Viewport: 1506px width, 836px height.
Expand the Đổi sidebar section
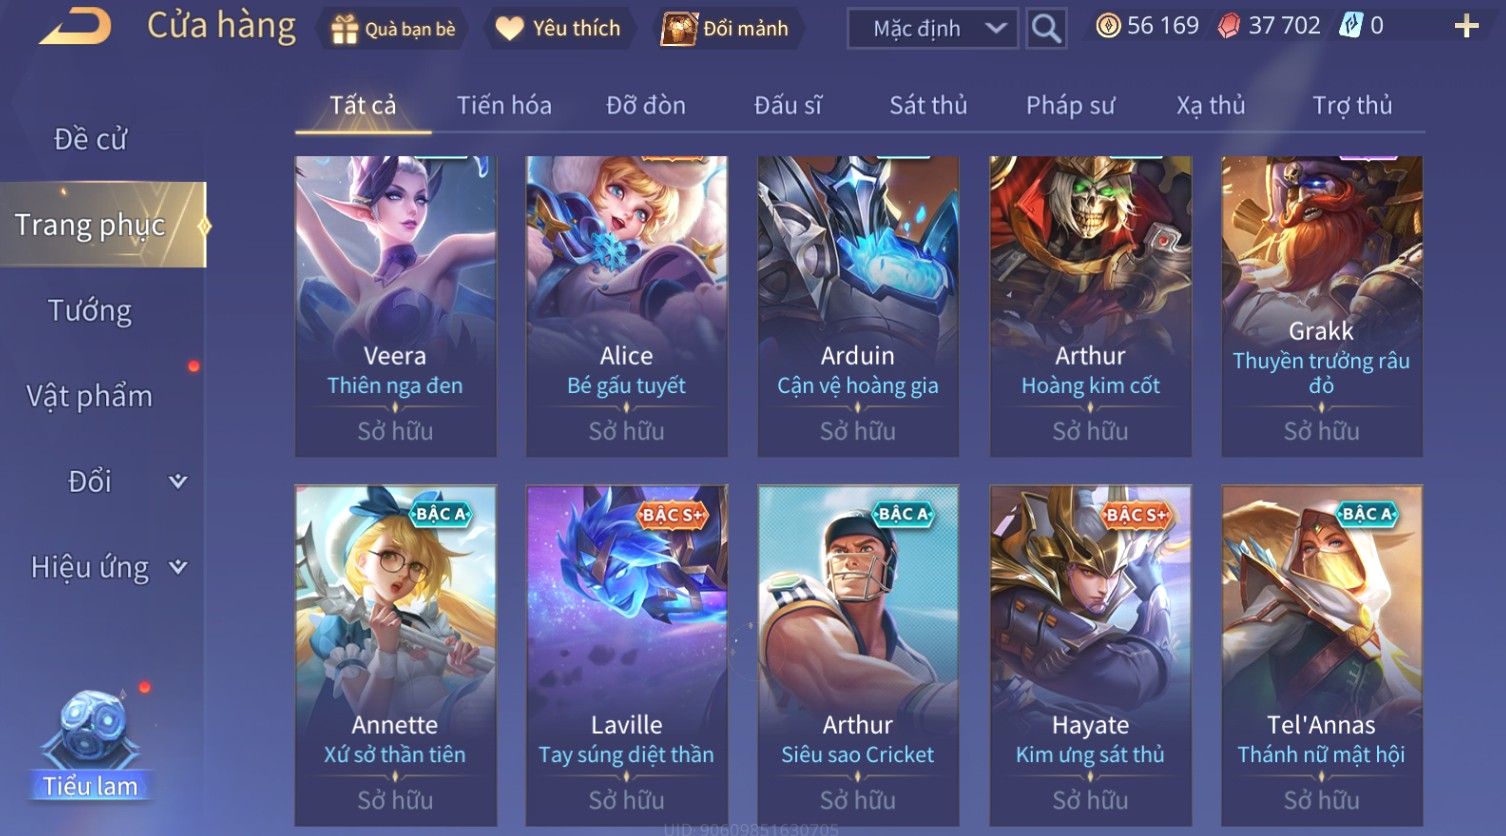pyautogui.click(x=178, y=482)
